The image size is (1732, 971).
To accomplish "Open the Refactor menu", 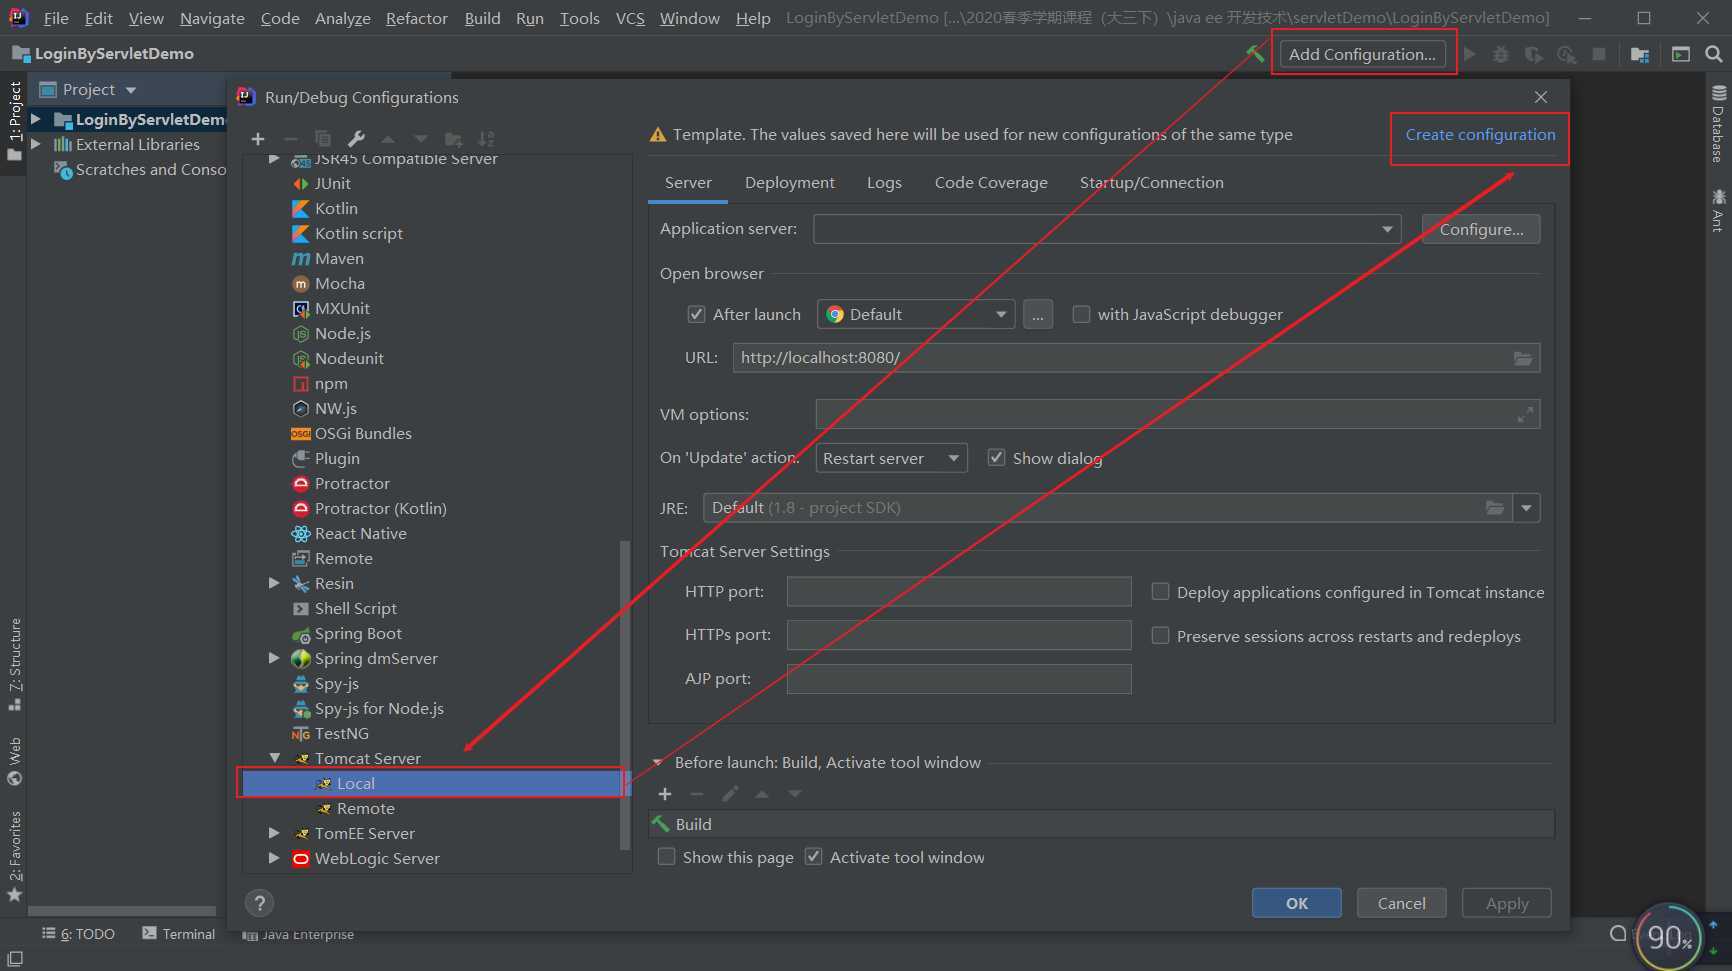I will coord(417,18).
